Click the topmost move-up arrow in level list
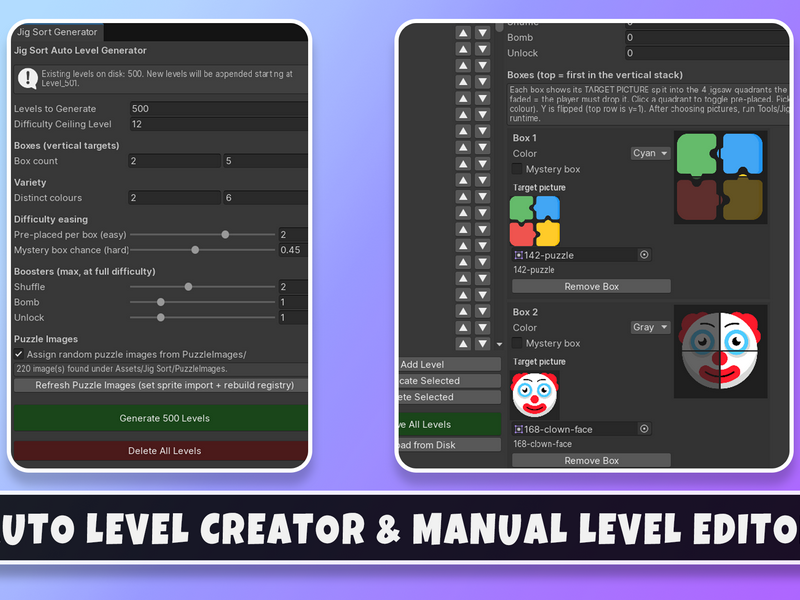This screenshot has height=600, width=800. point(463,33)
